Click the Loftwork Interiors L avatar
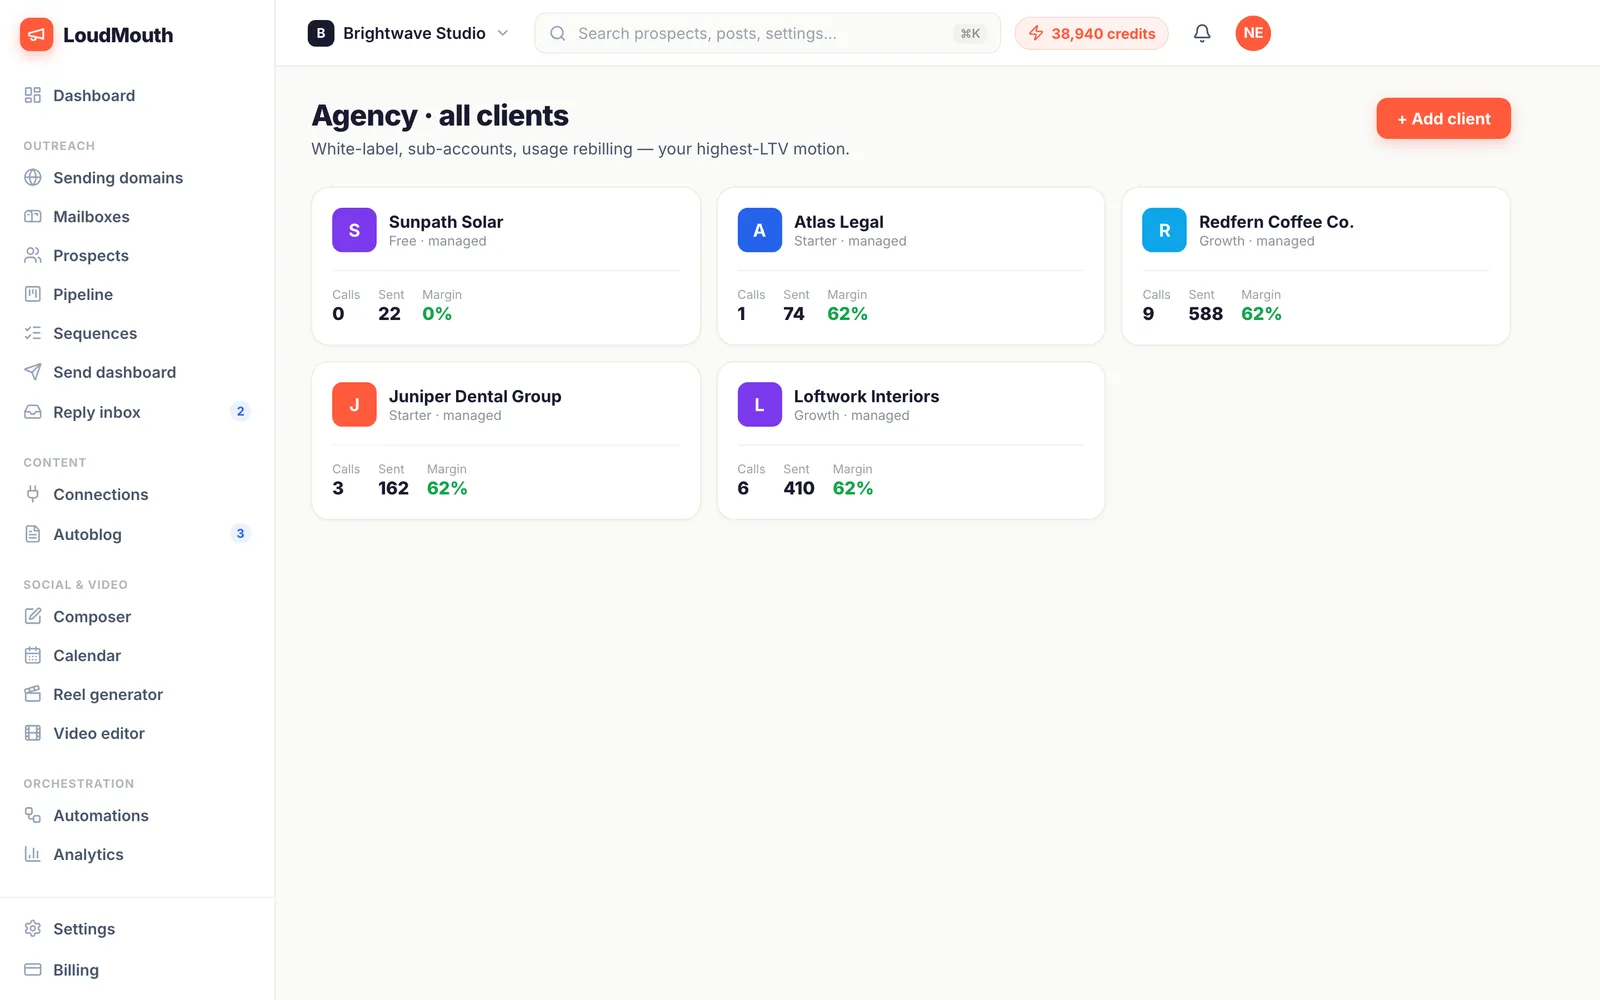 [x=759, y=404]
